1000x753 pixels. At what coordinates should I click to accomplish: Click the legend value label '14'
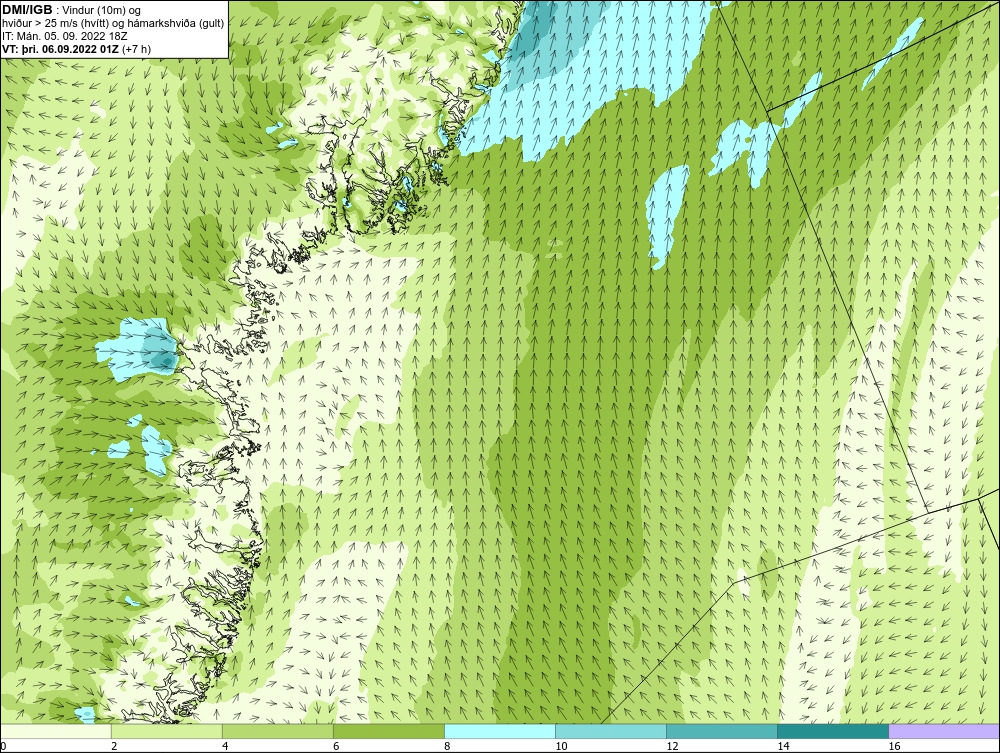[783, 746]
